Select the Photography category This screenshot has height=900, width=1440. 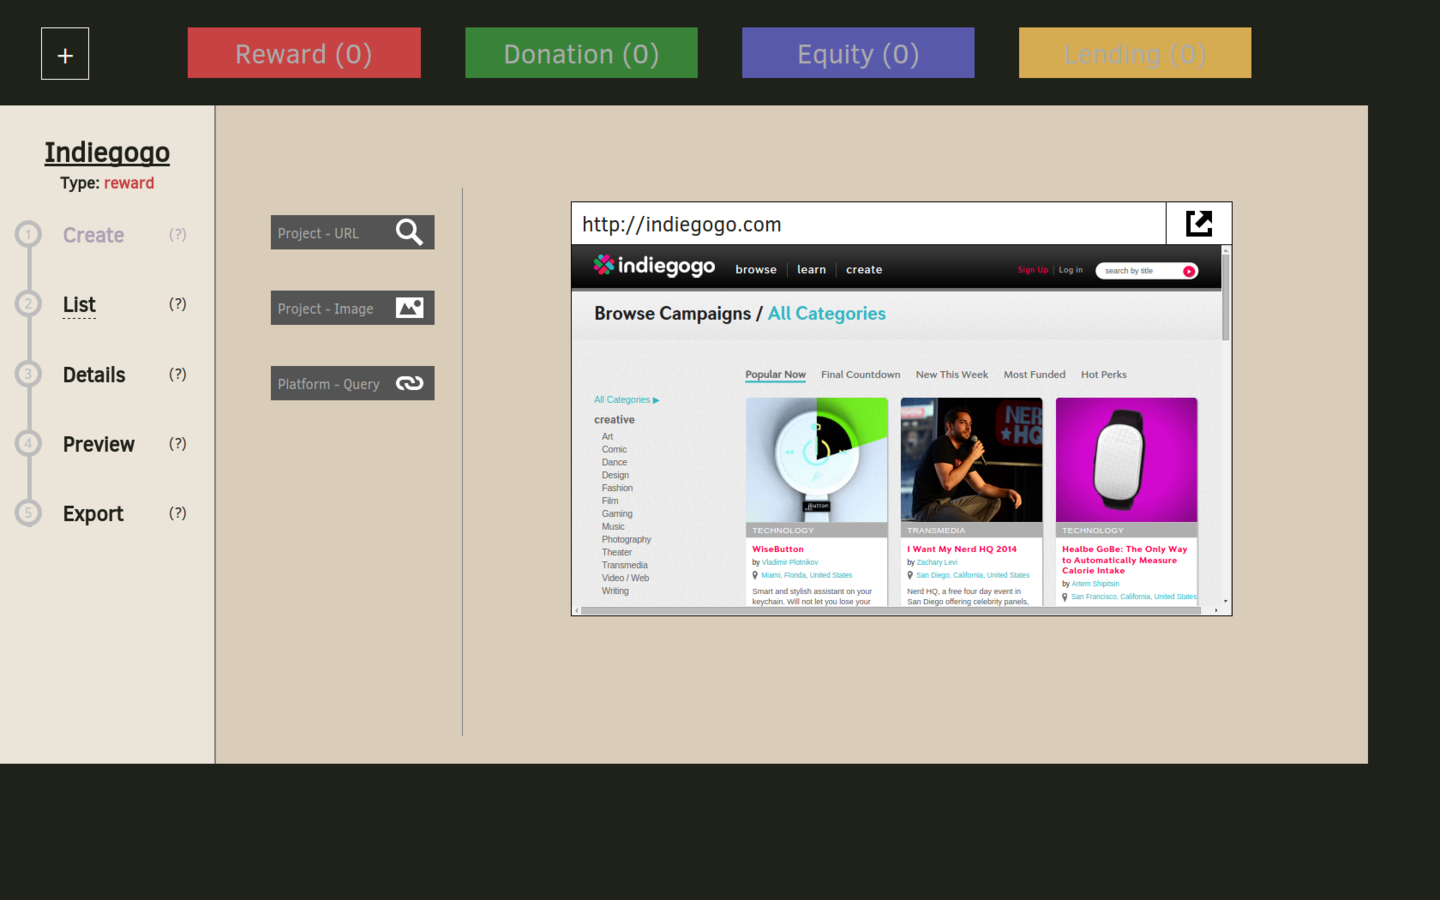(x=626, y=540)
